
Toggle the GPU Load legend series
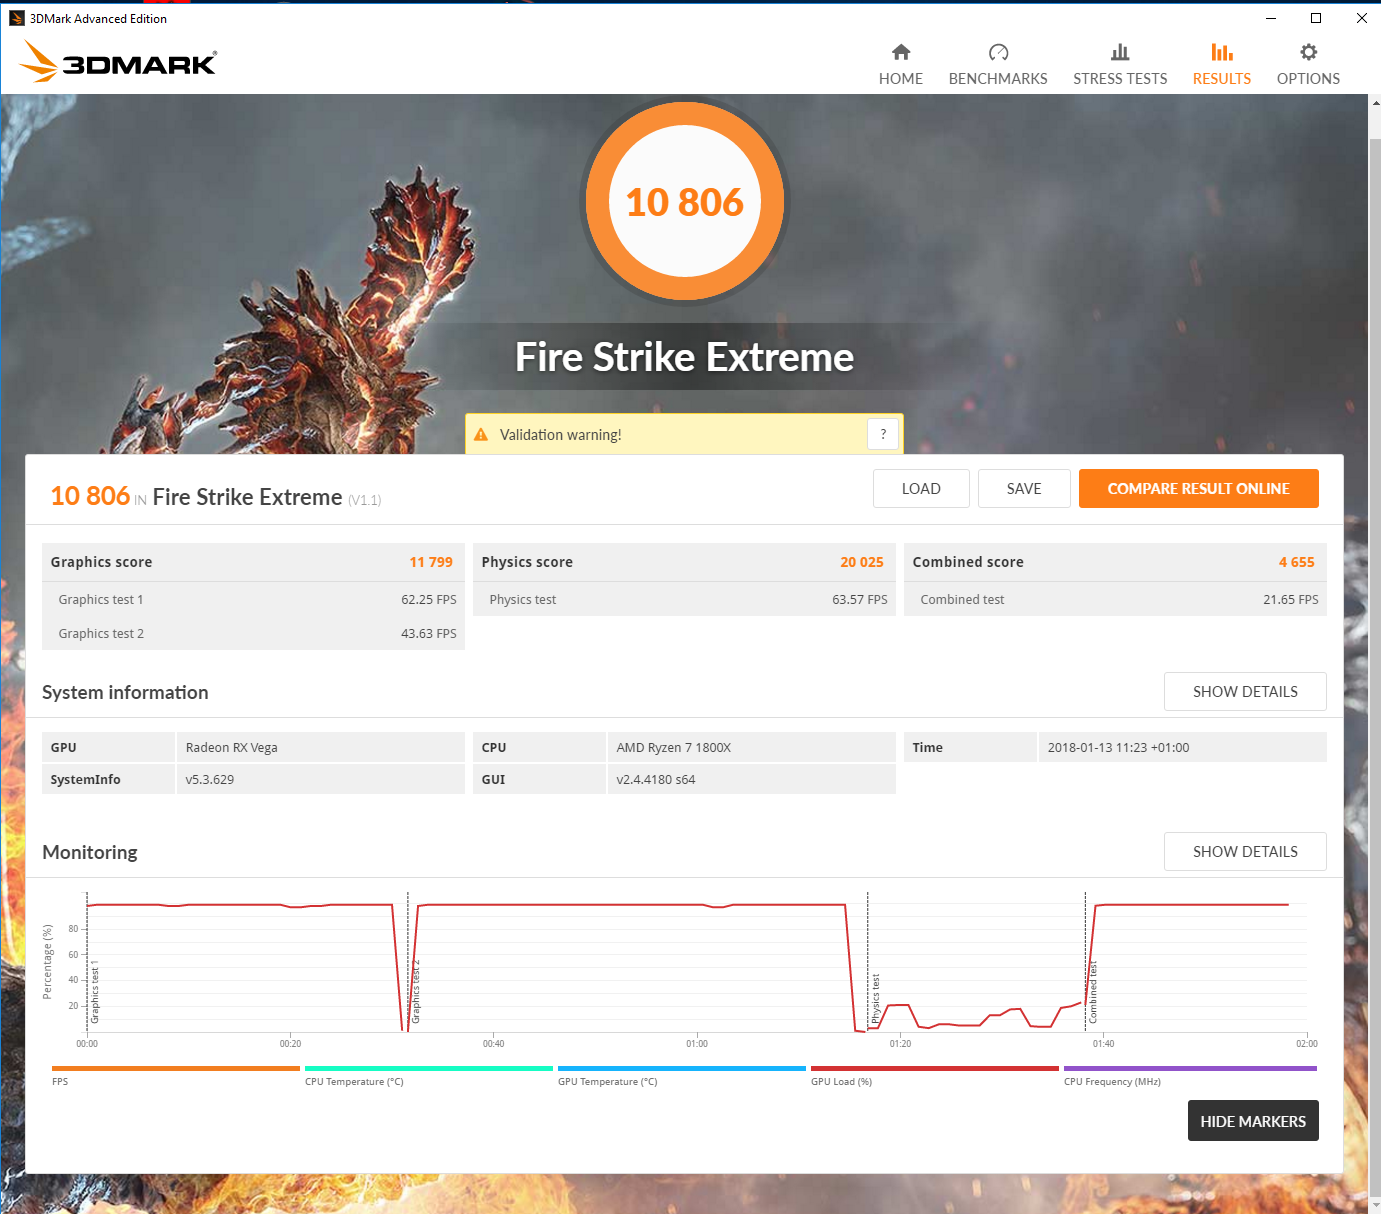934,1075
